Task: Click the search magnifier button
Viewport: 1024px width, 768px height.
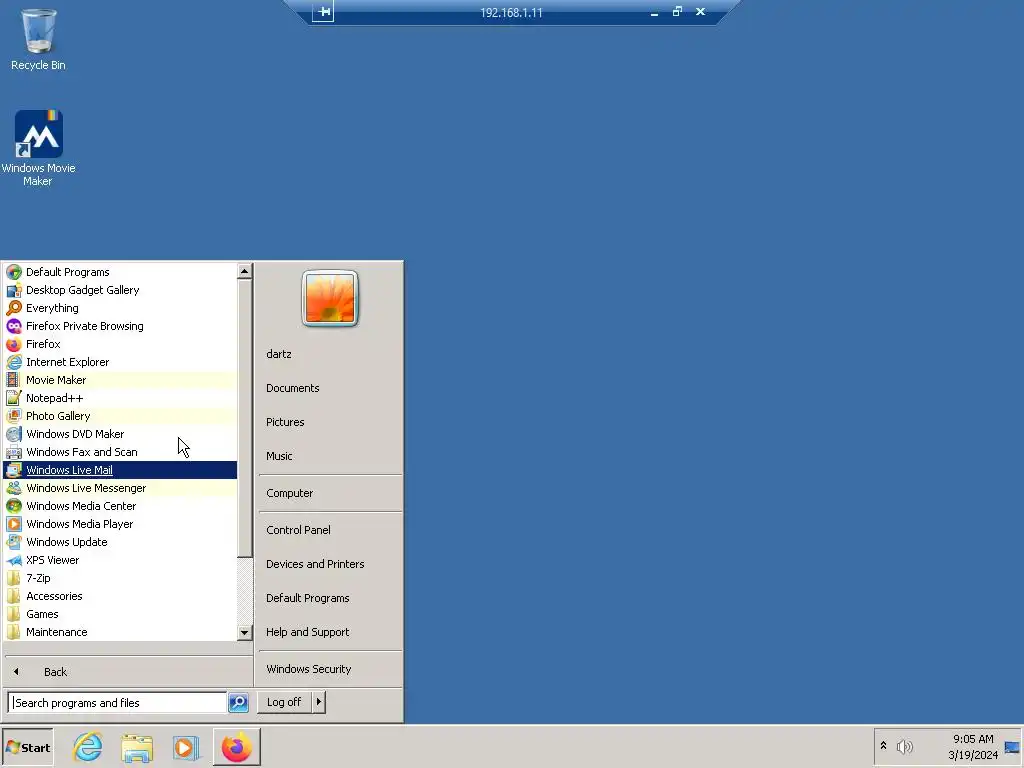Action: tap(238, 703)
